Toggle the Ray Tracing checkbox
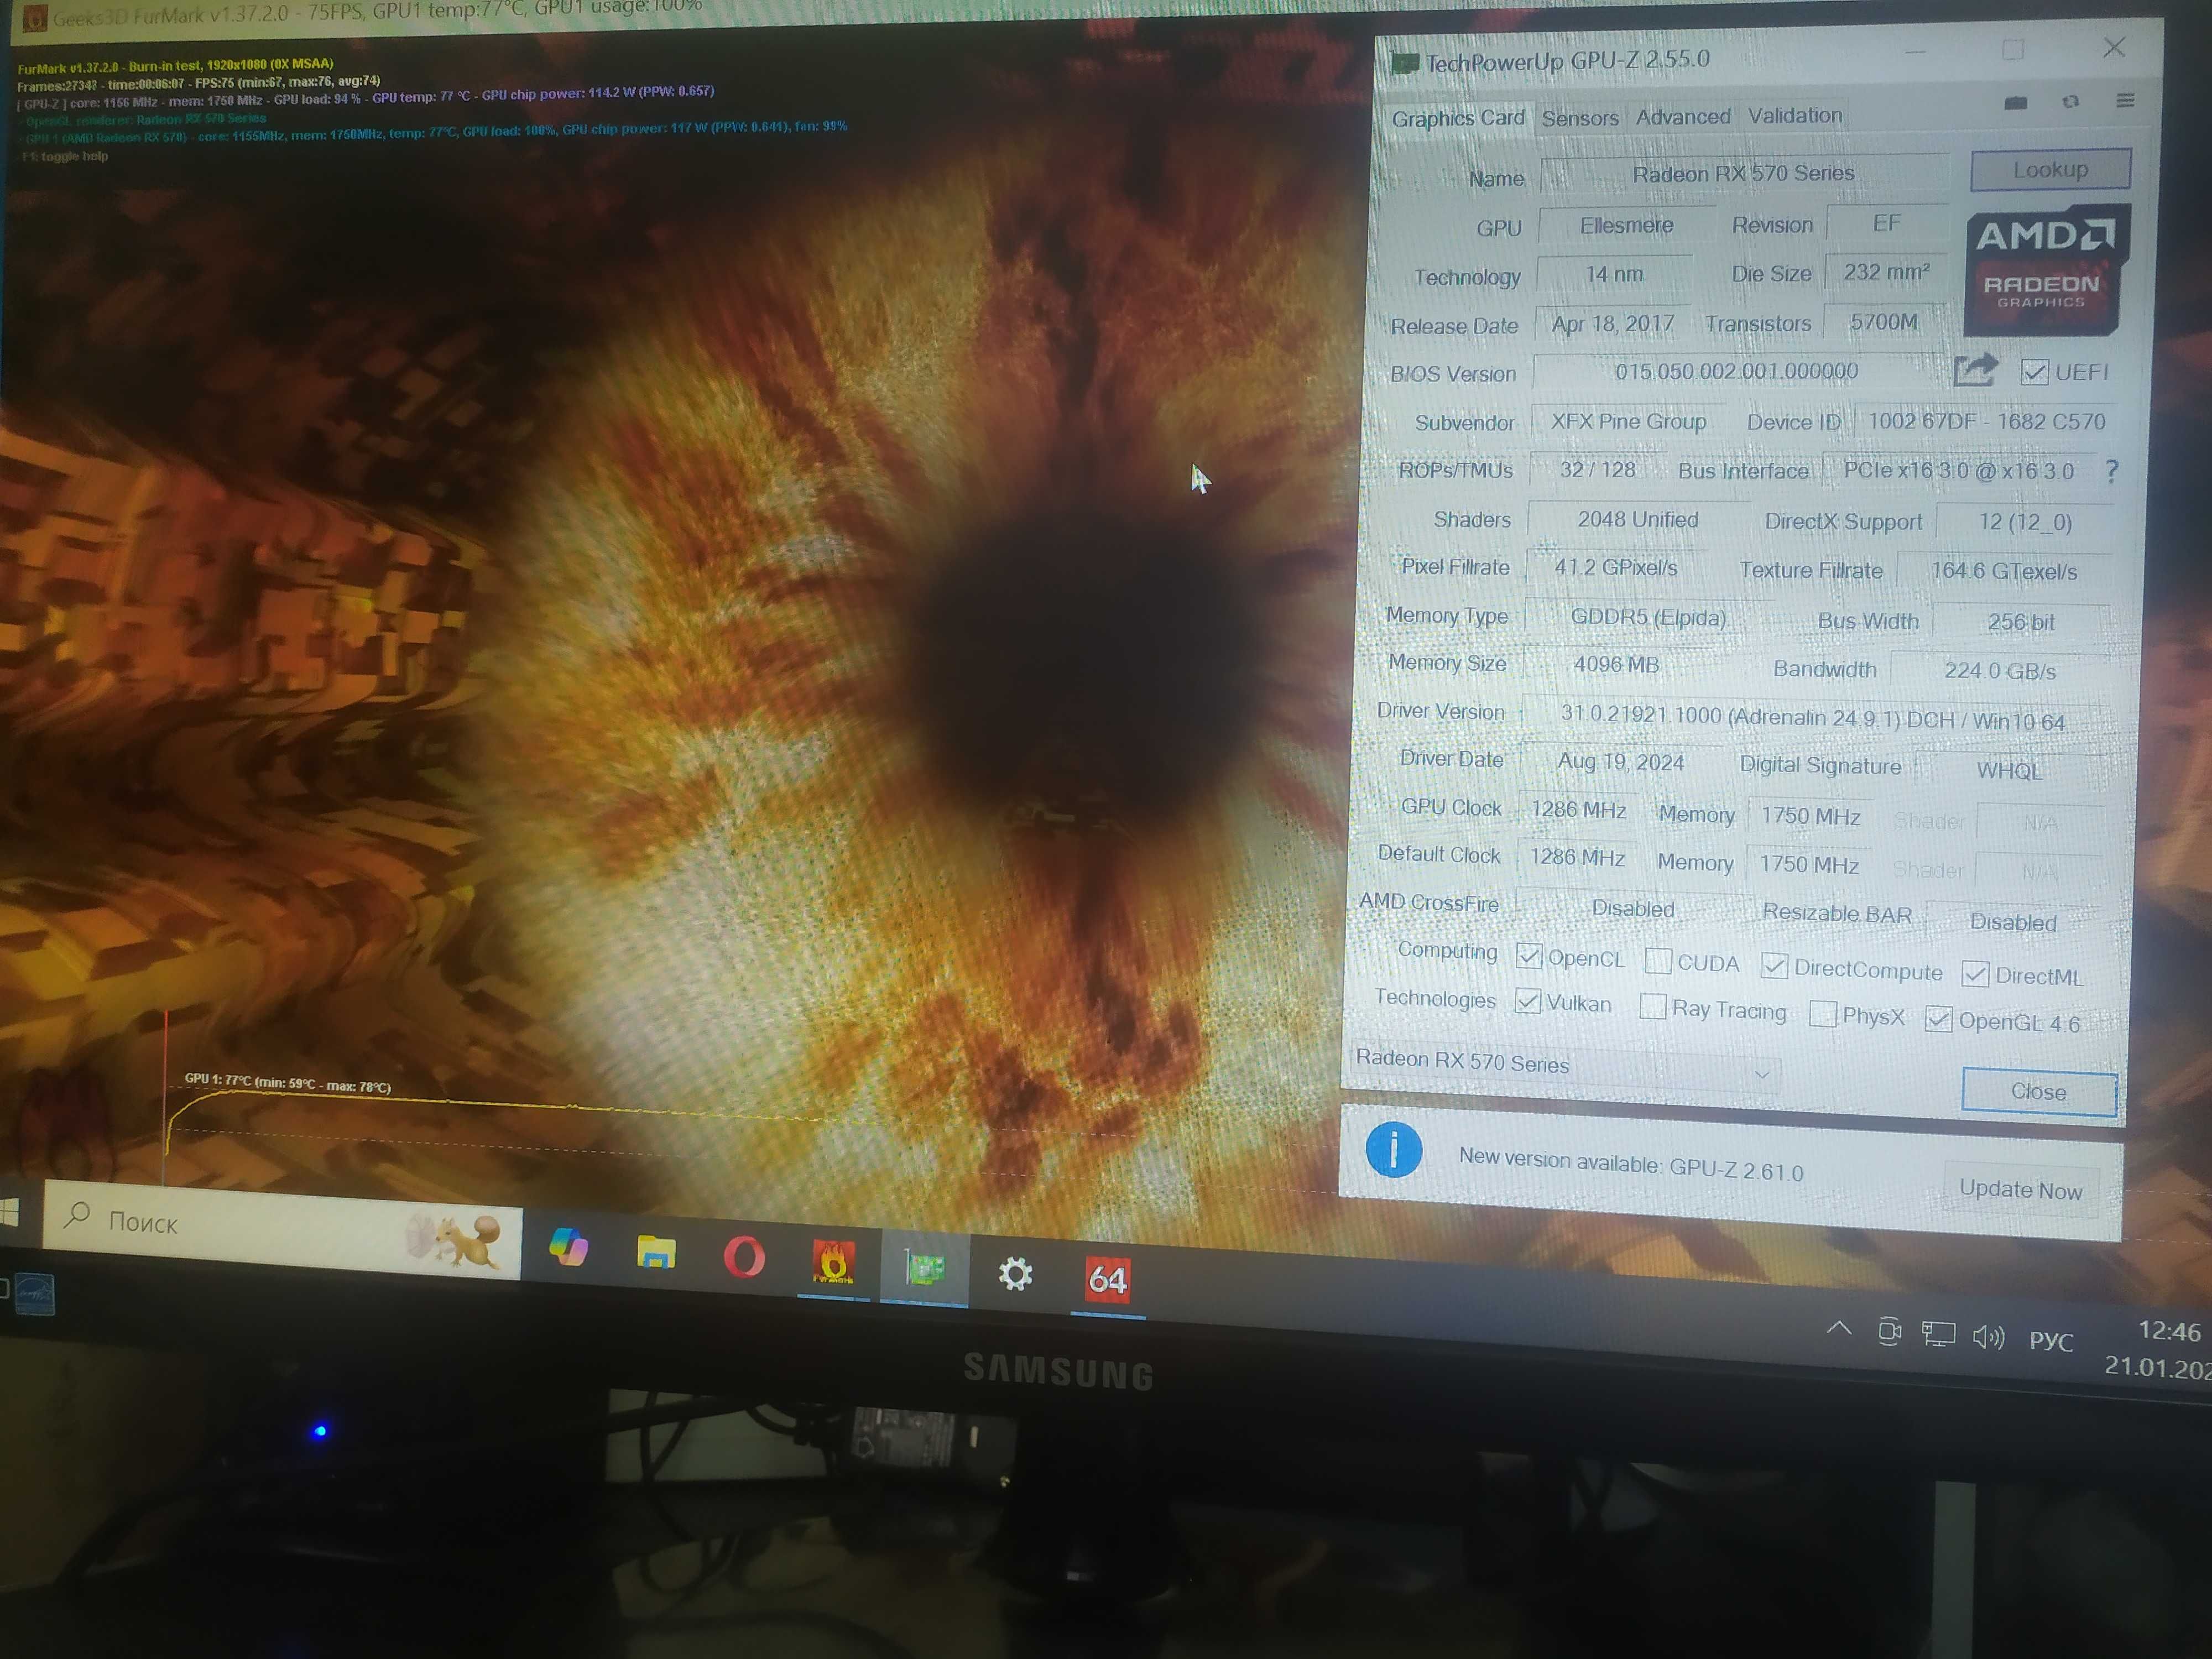Screen dimensions: 2212x1659 (x=1653, y=1006)
